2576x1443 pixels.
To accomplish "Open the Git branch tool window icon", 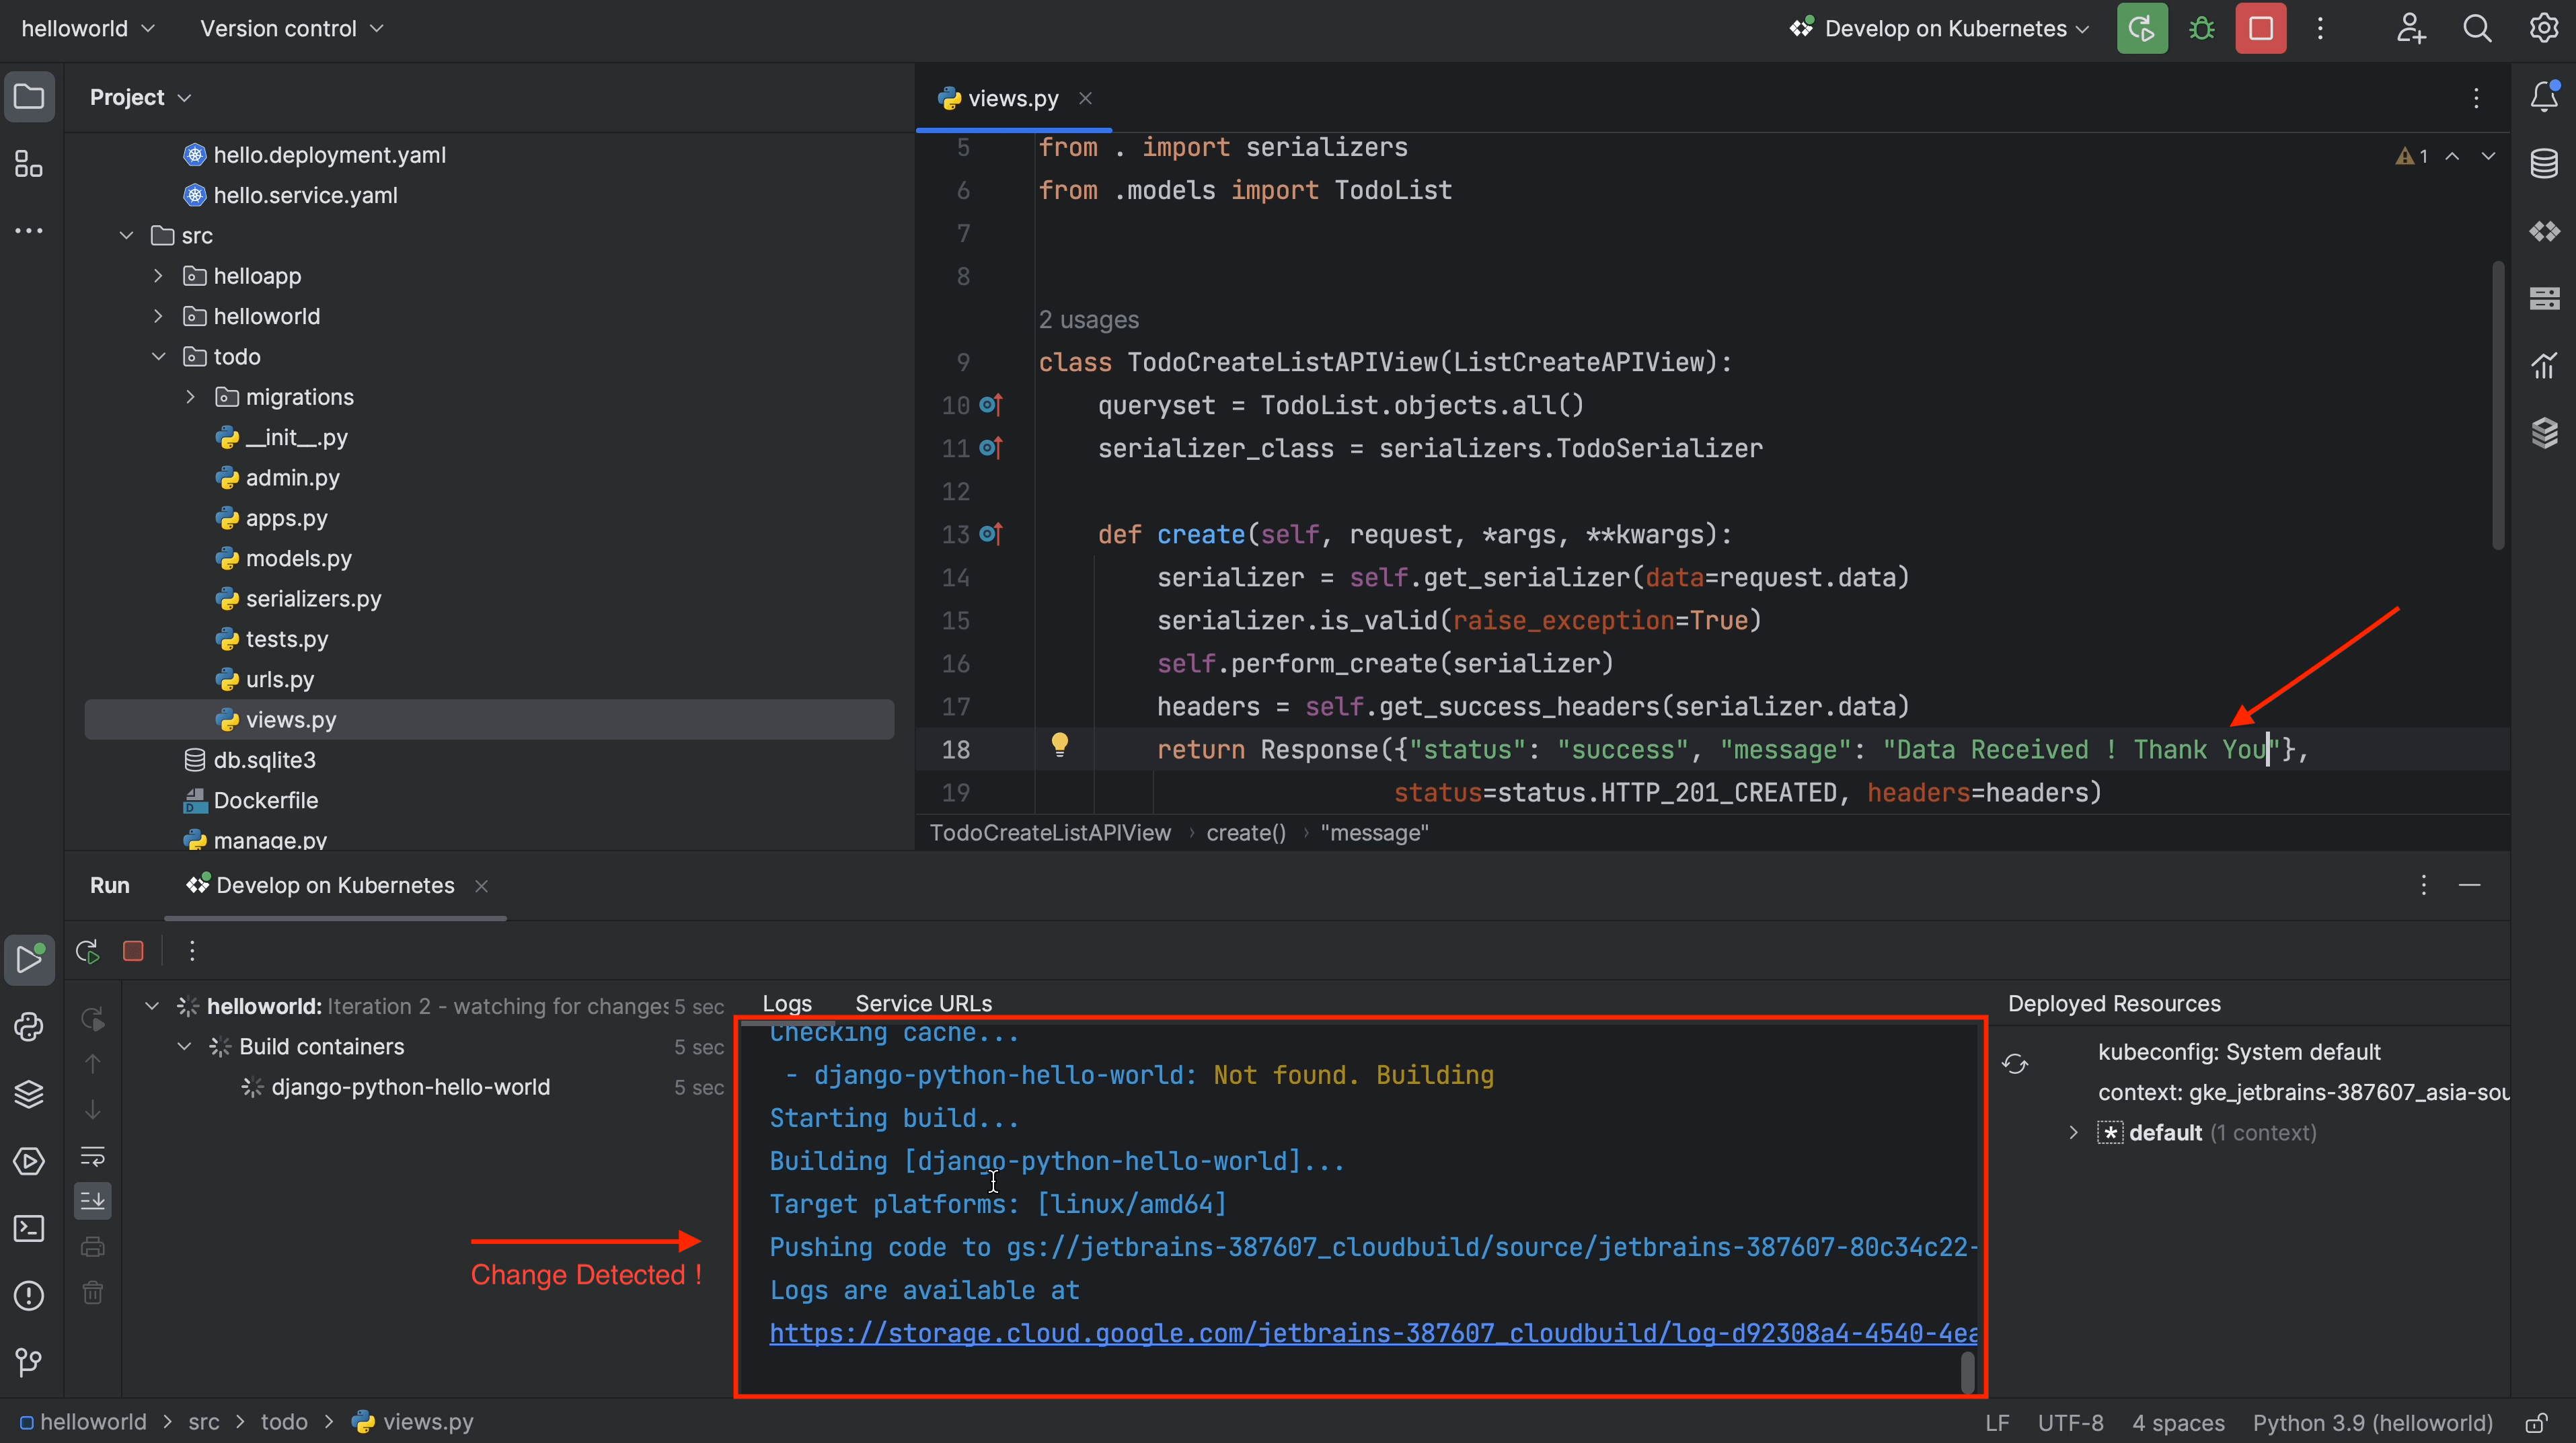I will tap(29, 1362).
